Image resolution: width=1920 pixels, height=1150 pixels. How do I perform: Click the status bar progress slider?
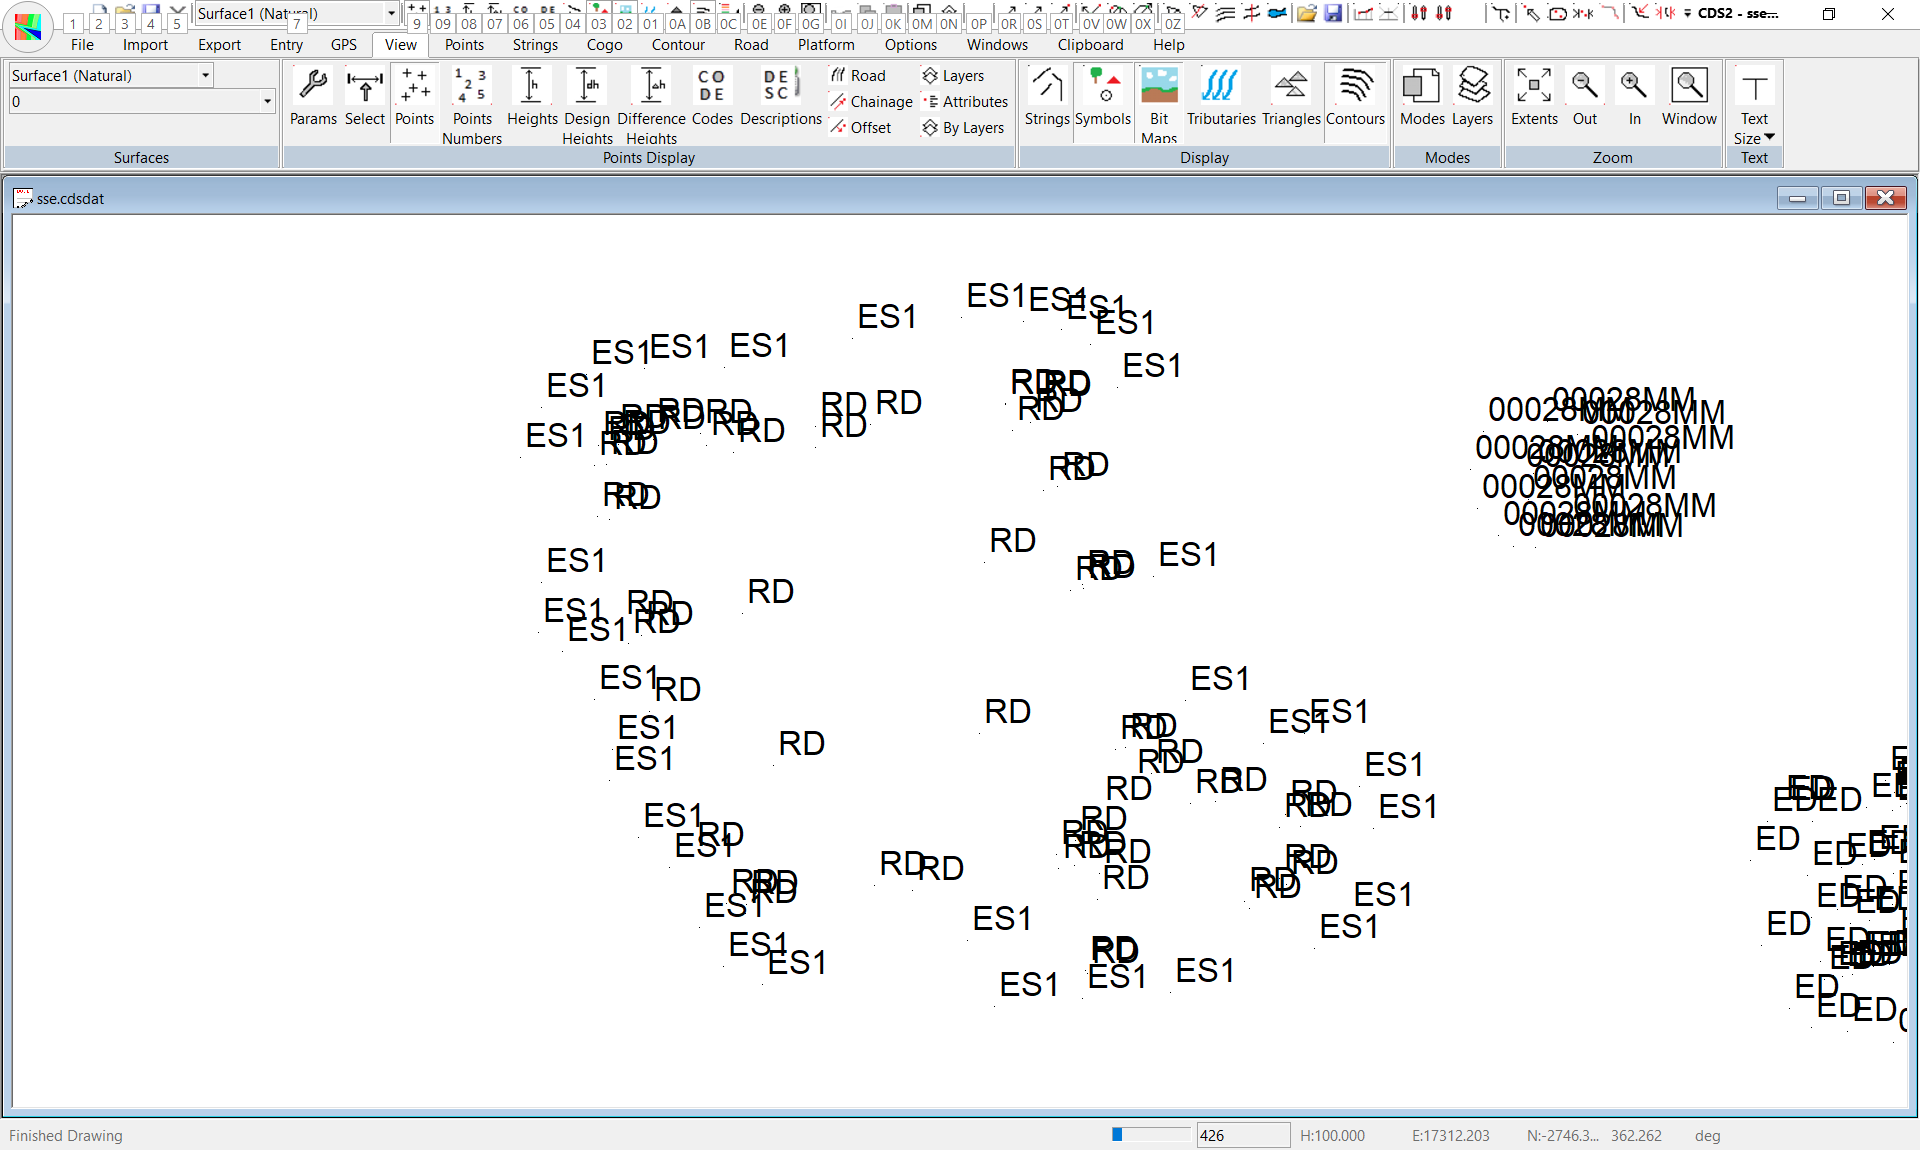click(x=1150, y=1135)
